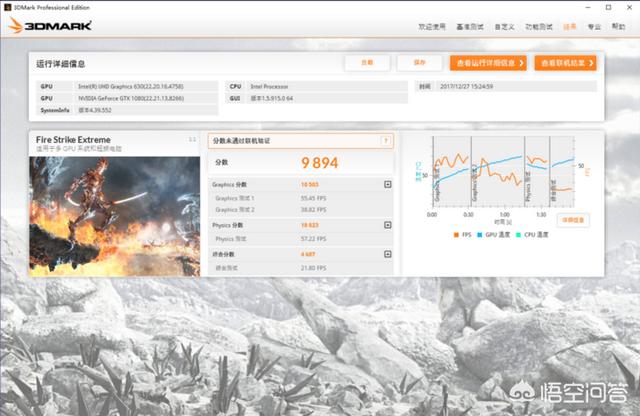
Task: Click the blue GPU 温度 legend swatch
Action: click(x=480, y=235)
